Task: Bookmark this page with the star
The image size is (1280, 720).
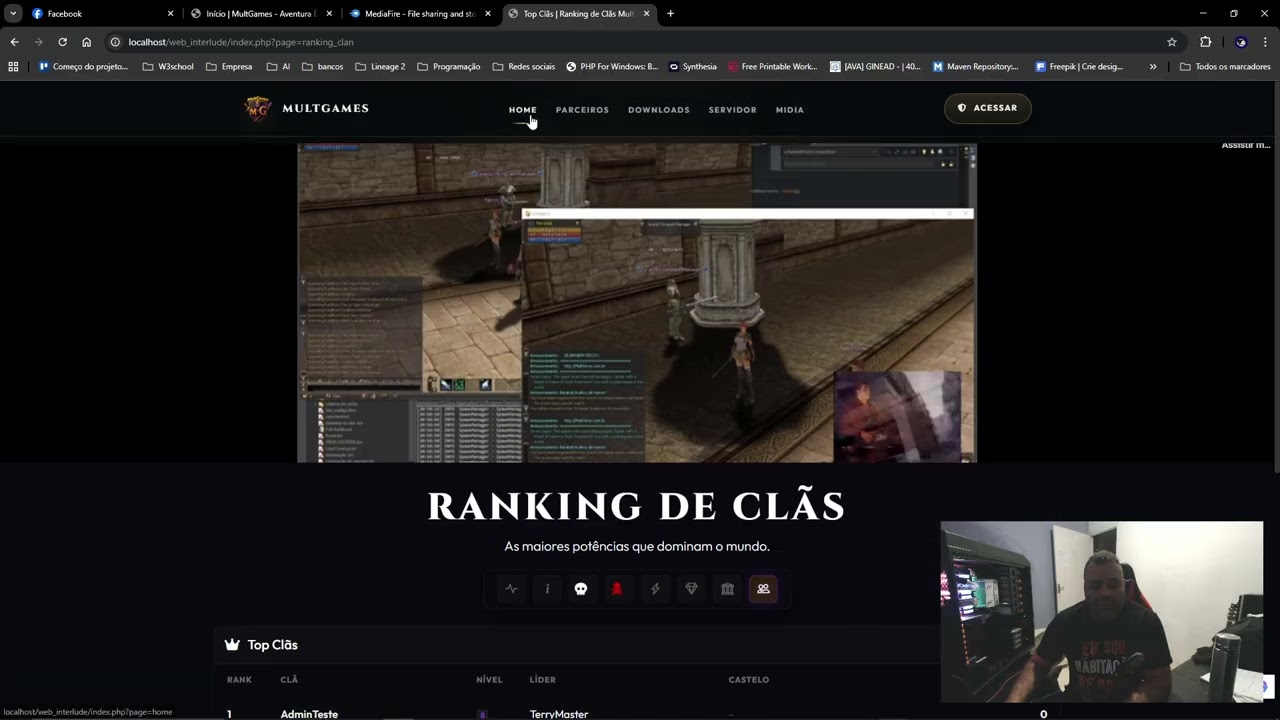Action: (1172, 42)
